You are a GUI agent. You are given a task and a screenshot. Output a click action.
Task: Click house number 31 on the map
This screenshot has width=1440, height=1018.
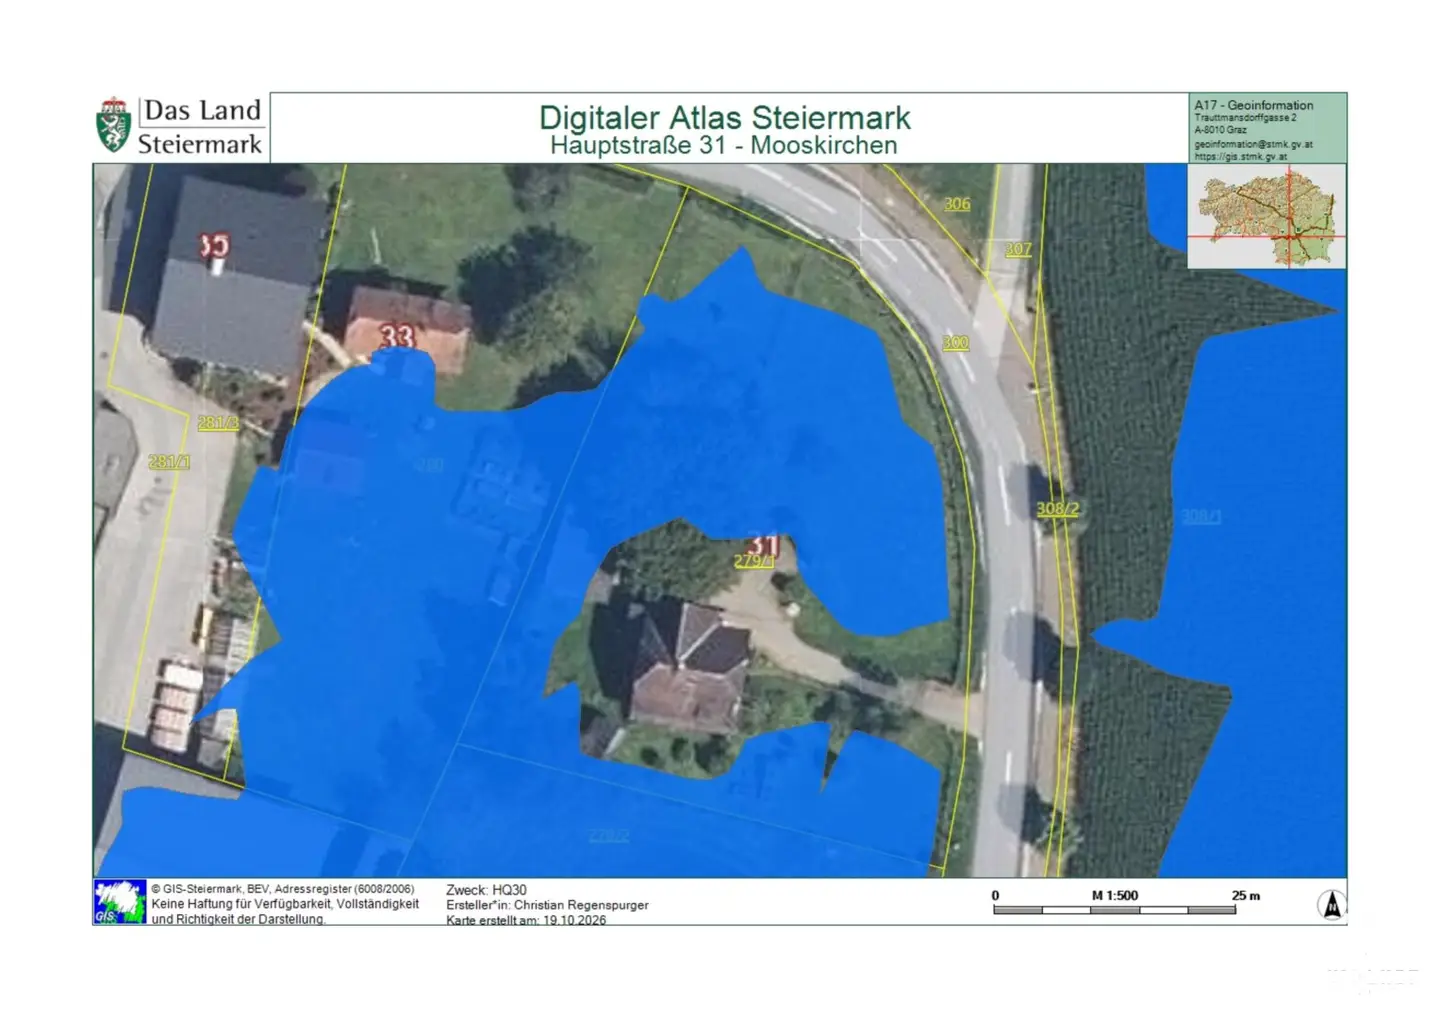(763, 545)
